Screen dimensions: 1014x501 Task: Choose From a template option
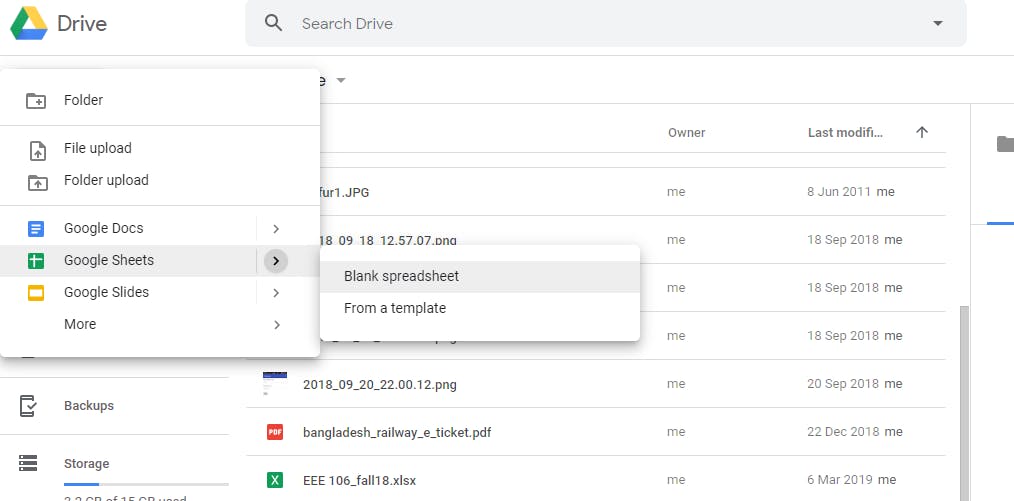coord(395,308)
